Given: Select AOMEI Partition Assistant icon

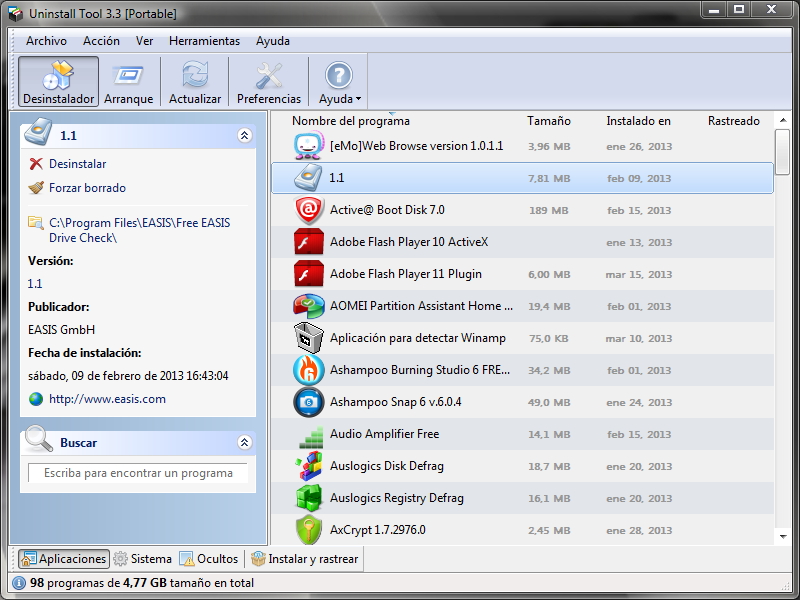Looking at the screenshot, I should tap(309, 306).
